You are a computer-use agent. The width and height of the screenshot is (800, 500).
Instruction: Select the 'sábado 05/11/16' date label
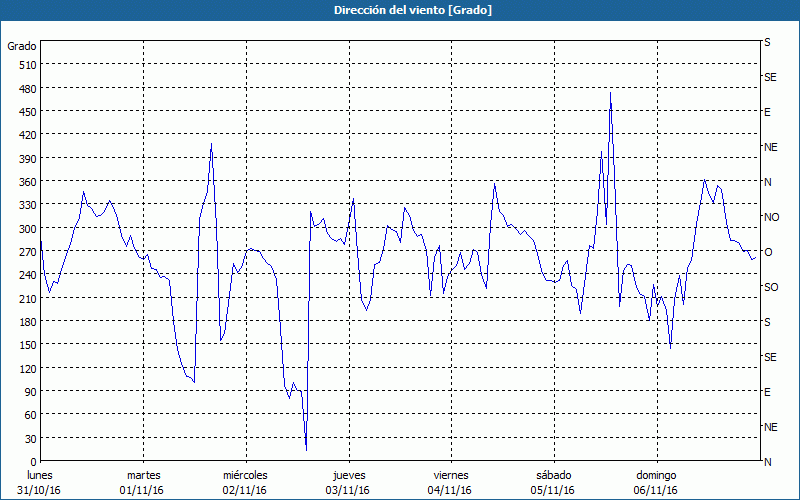pyautogui.click(x=553, y=482)
